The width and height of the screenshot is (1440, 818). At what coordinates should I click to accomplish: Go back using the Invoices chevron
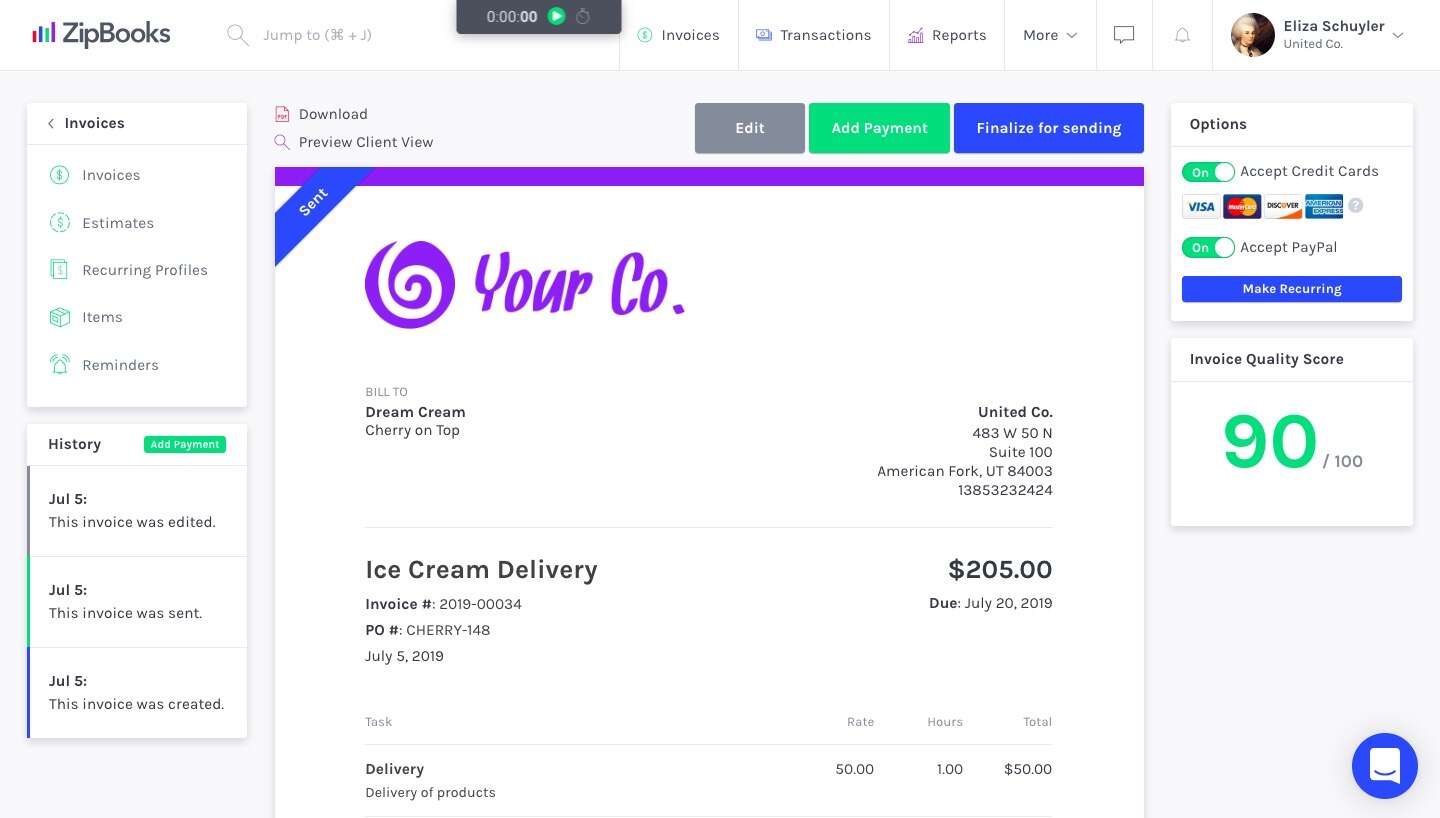coord(51,124)
